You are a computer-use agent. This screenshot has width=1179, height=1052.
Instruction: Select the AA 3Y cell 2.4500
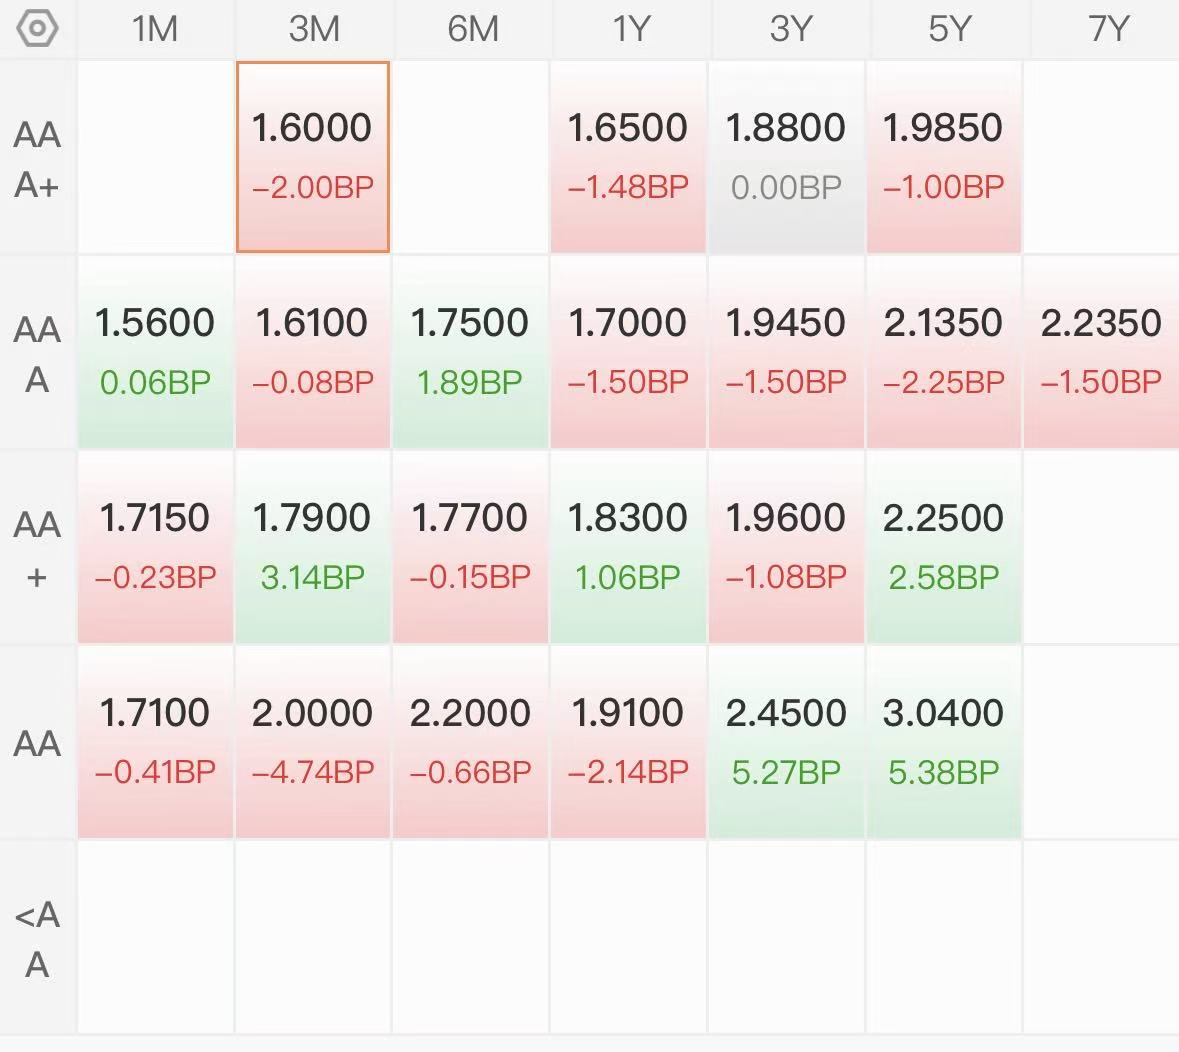click(786, 742)
